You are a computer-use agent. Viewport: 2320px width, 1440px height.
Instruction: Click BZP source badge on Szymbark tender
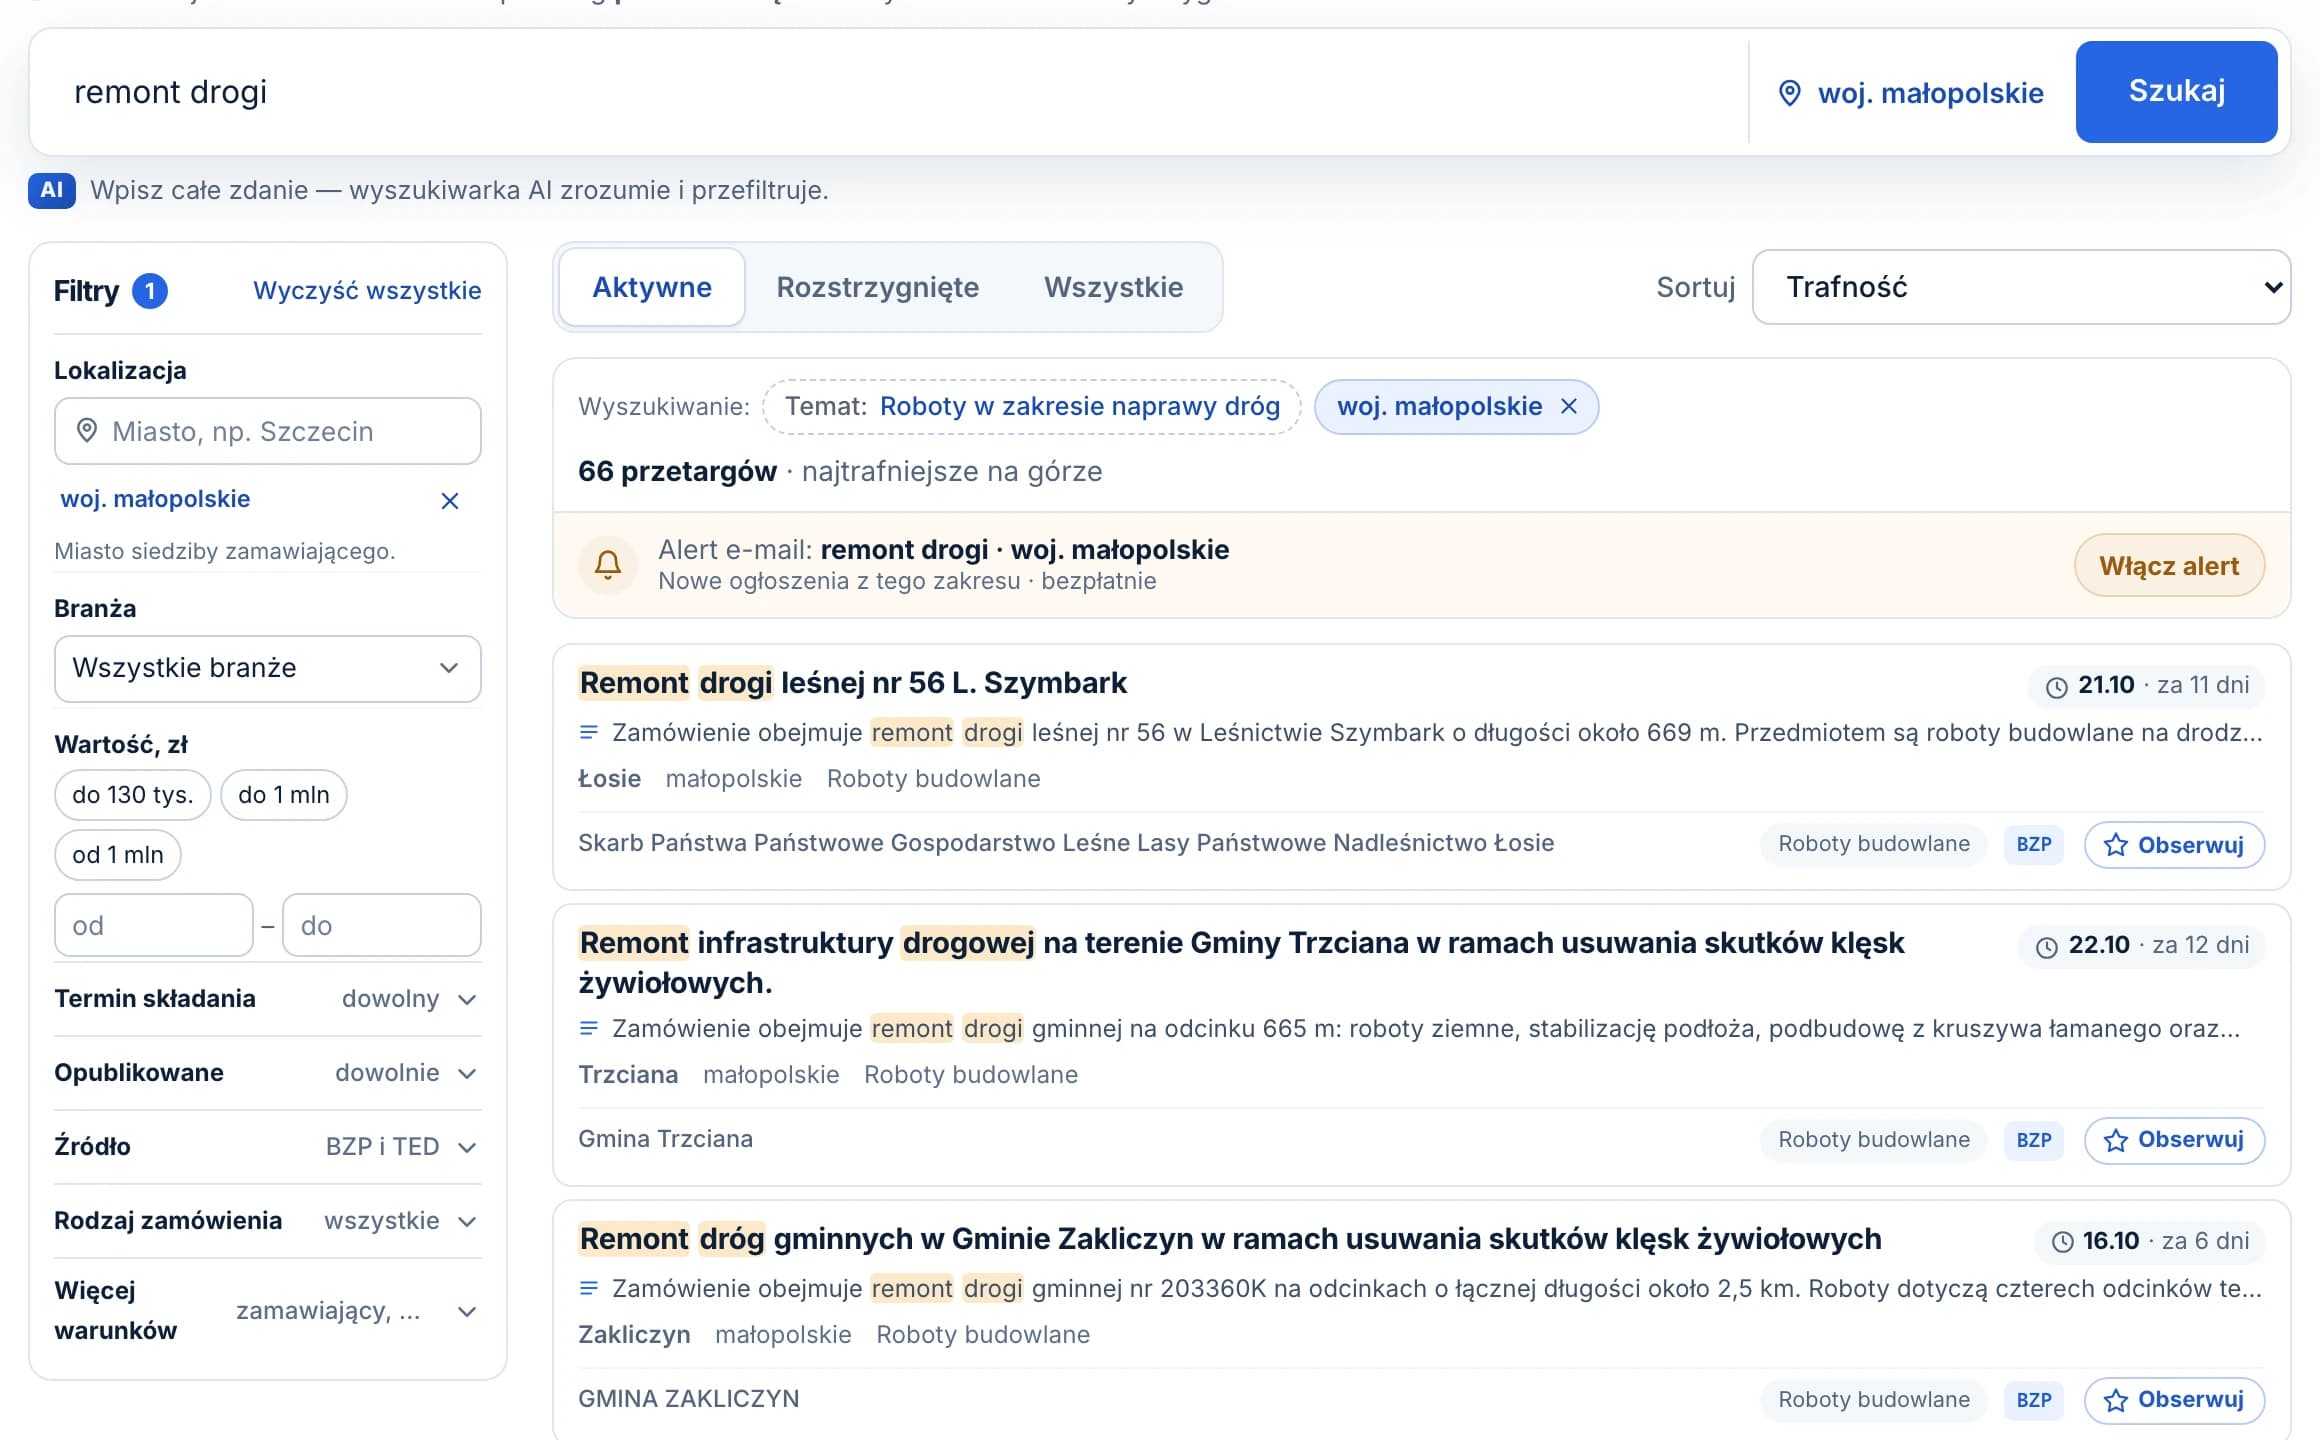pyautogui.click(x=2034, y=845)
